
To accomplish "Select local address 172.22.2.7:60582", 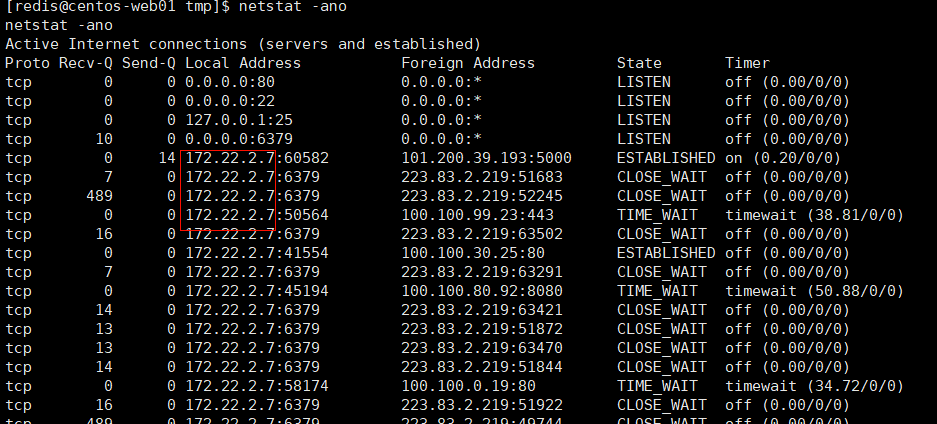I will [x=257, y=158].
